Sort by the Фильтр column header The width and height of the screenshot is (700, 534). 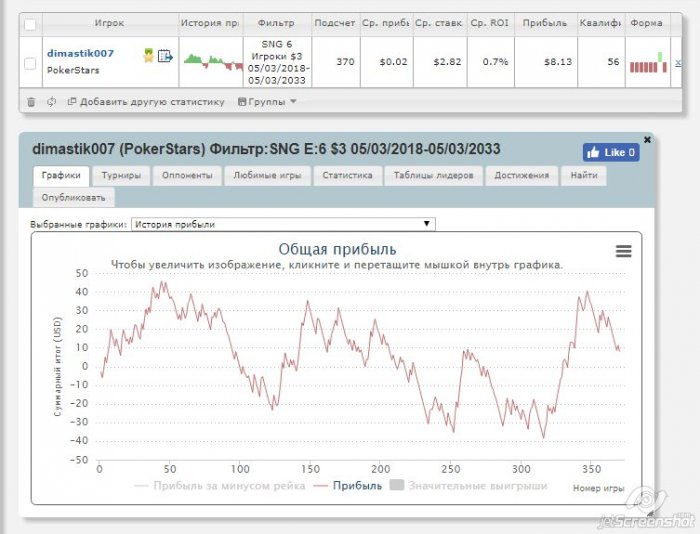[276, 23]
